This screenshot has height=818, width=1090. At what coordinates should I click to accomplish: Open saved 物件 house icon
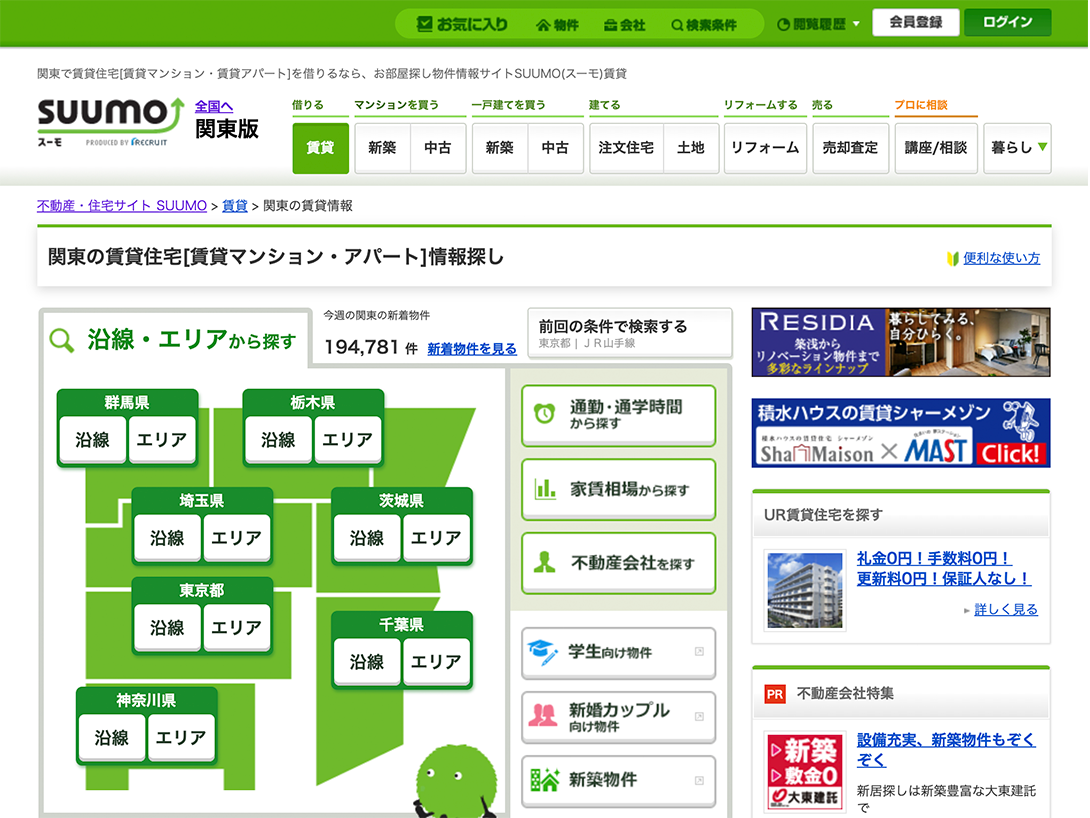click(x=543, y=25)
